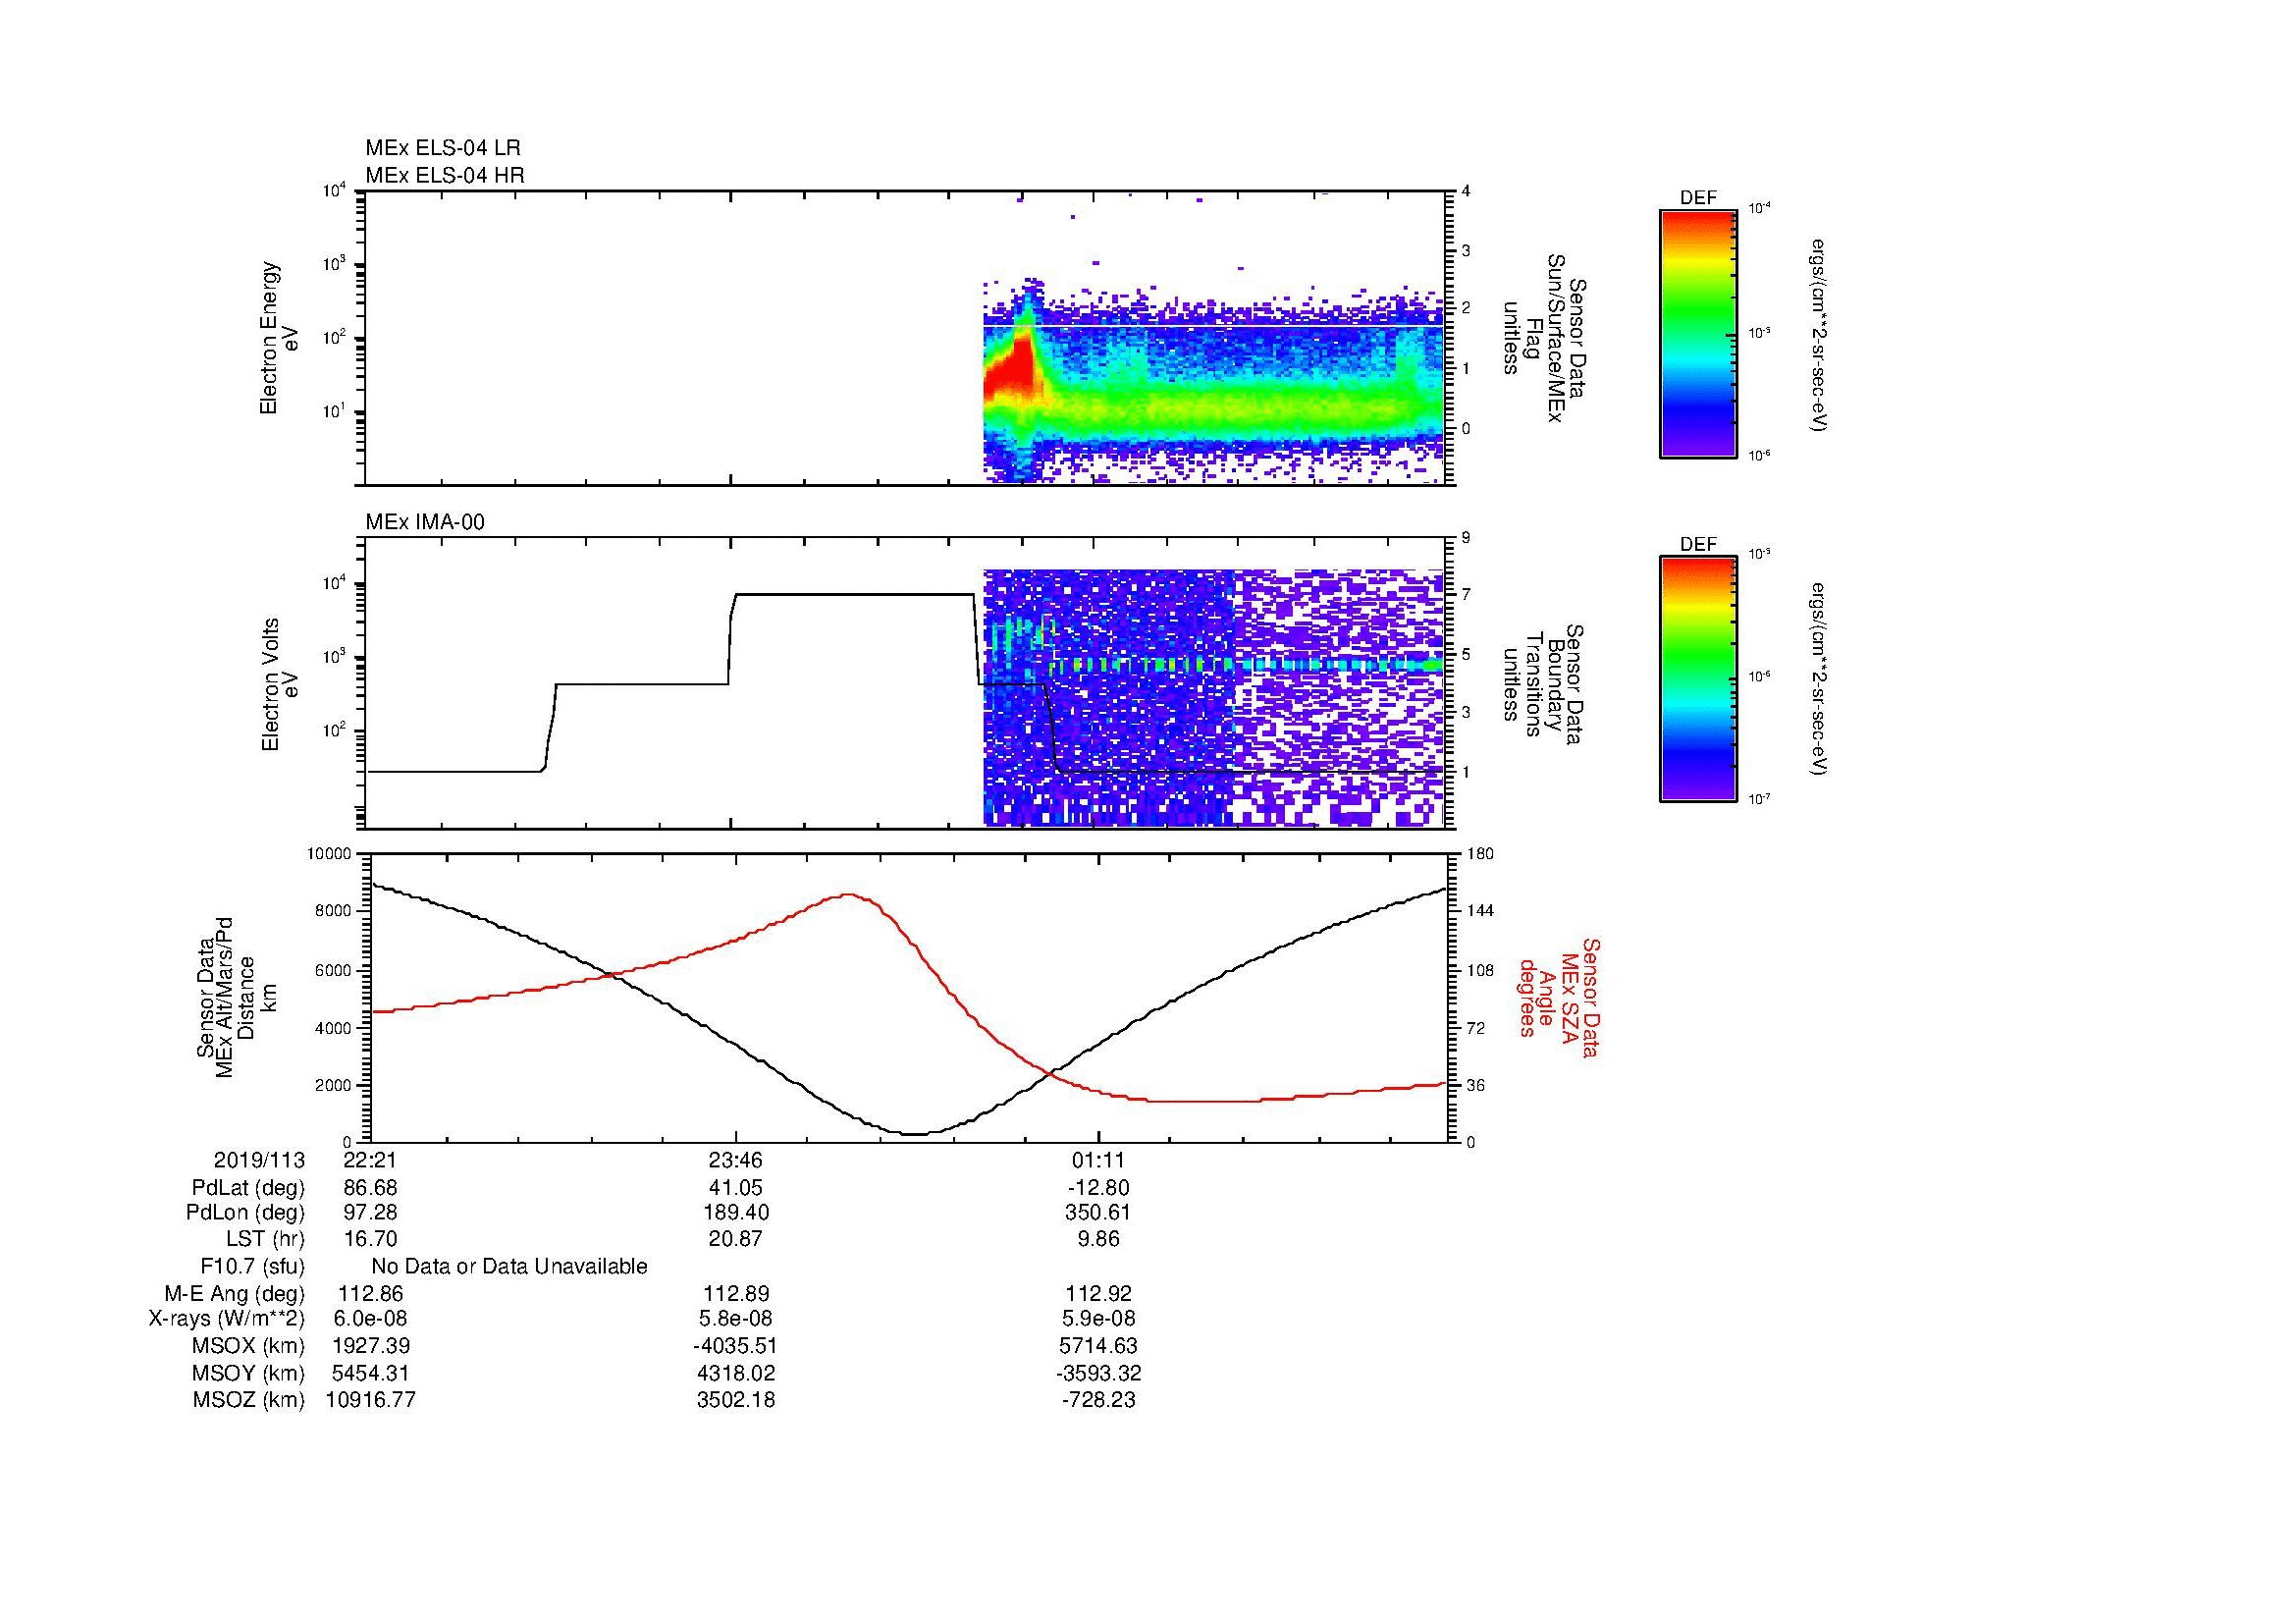Screen dimensions: 2296x1623
Task: Click the 'Boundary Transitions' right axis label
Action: tap(1543, 685)
